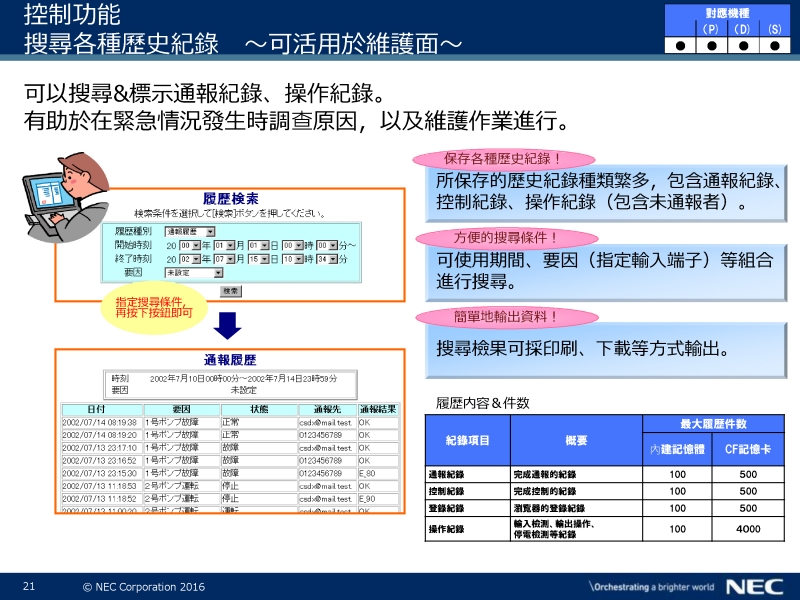The image size is (800, 600).
Task: Click the pink 簡單地輸出資料！ label
Action: pos(507,317)
